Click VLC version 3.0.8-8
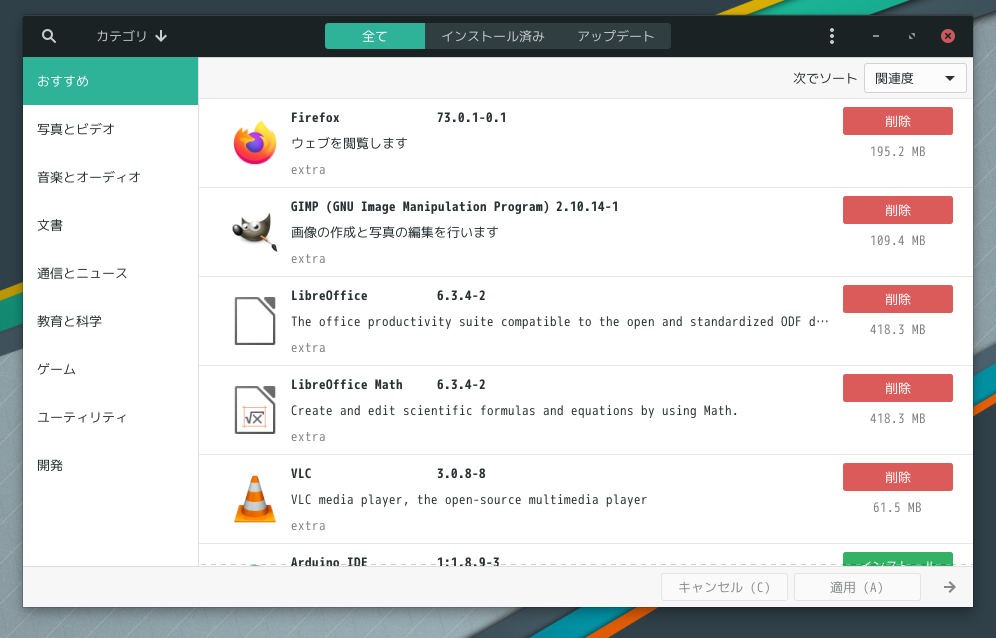Screen dimensions: 996x638 click(x=461, y=473)
